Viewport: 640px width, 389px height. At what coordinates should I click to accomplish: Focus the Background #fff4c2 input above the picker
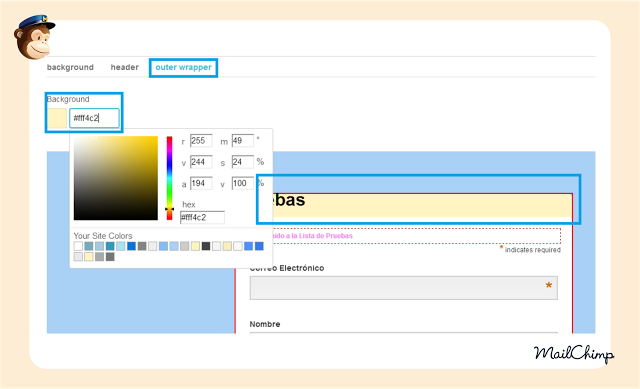pos(94,118)
